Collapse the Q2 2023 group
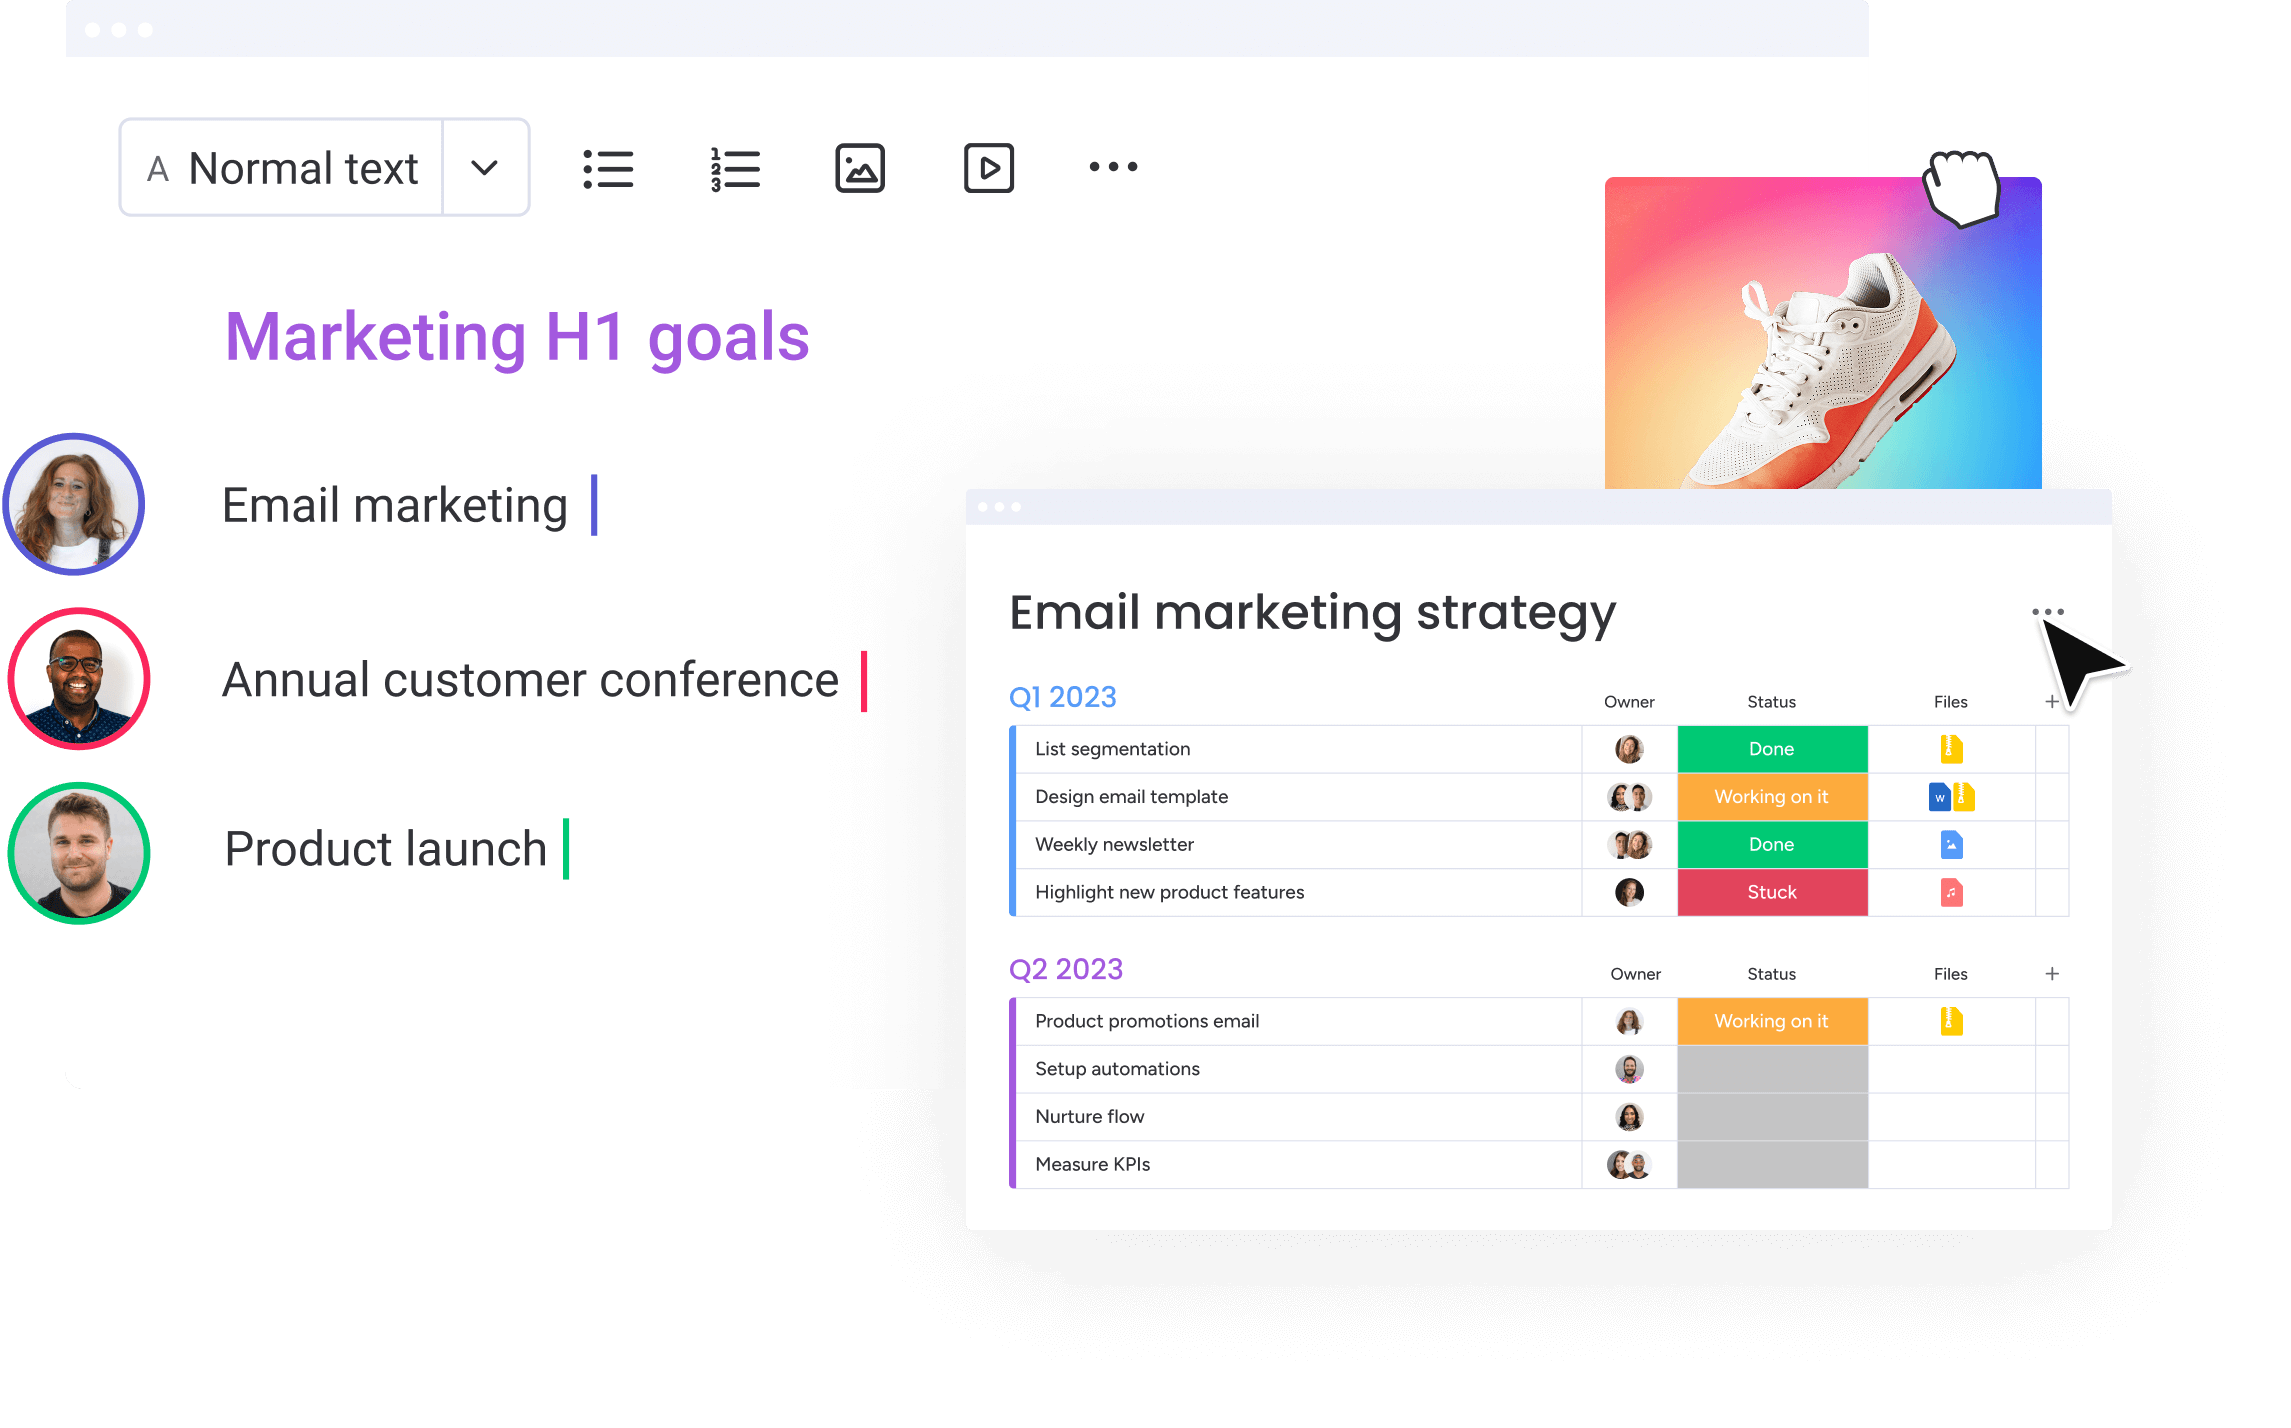Image resolution: width=2291 pixels, height=1428 pixels. (1066, 969)
